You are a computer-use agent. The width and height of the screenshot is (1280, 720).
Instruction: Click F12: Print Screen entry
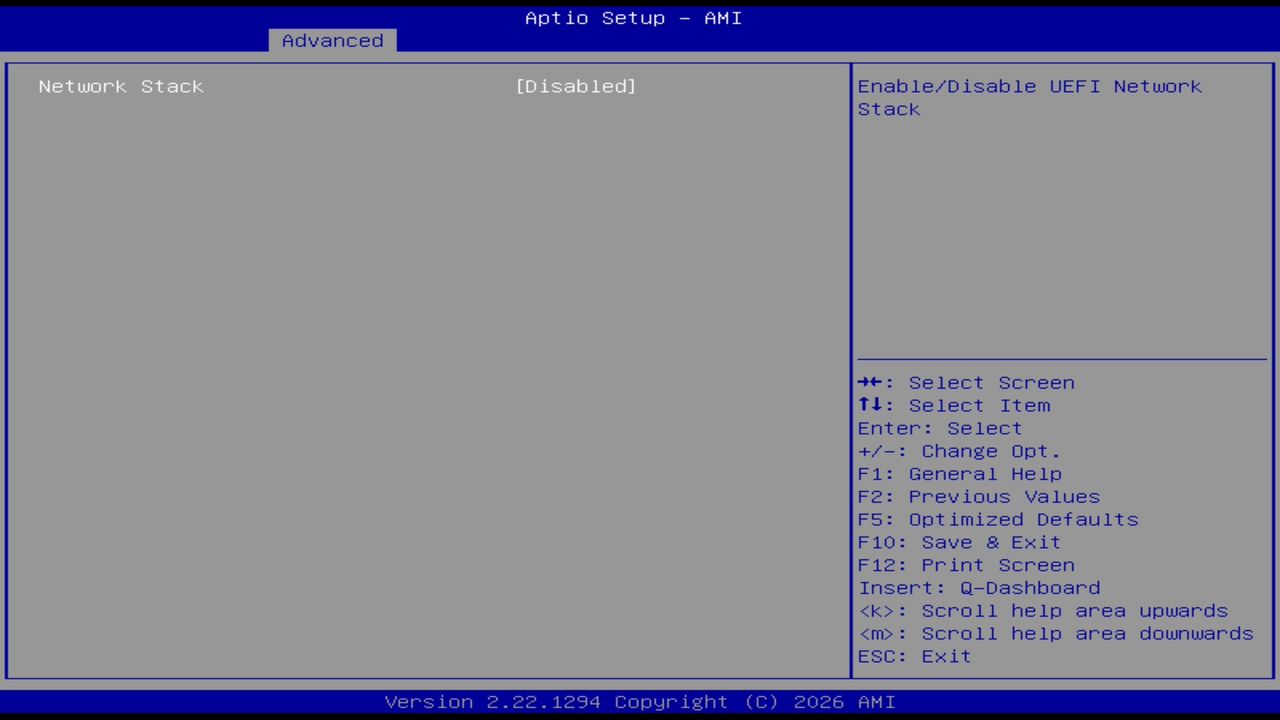(x=966, y=565)
